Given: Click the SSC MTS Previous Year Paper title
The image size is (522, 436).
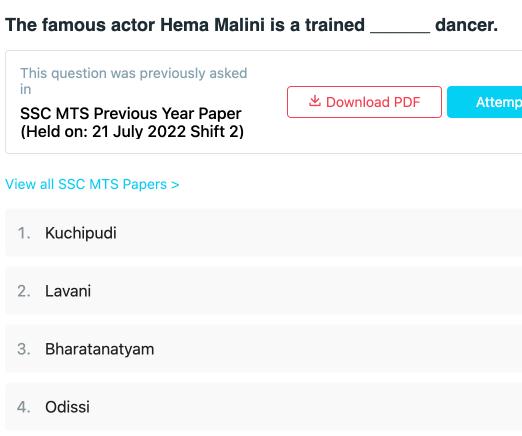Looking at the screenshot, I should (x=131, y=114).
